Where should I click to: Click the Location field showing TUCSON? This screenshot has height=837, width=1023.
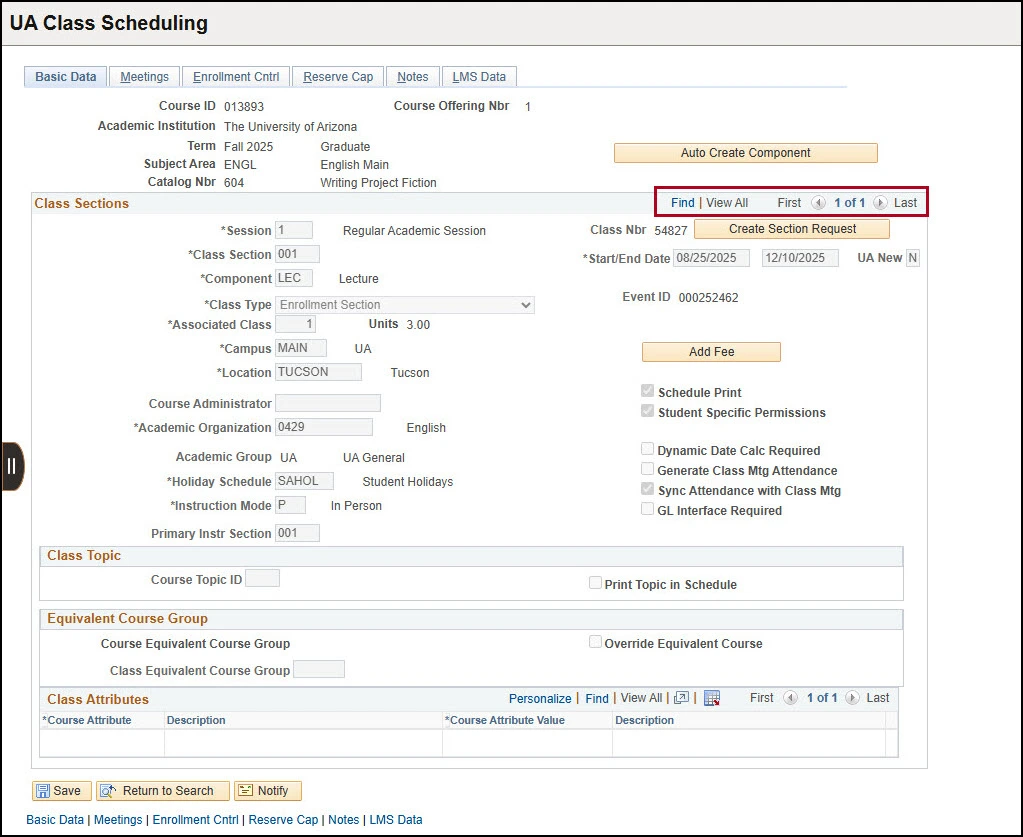pyautogui.click(x=318, y=372)
